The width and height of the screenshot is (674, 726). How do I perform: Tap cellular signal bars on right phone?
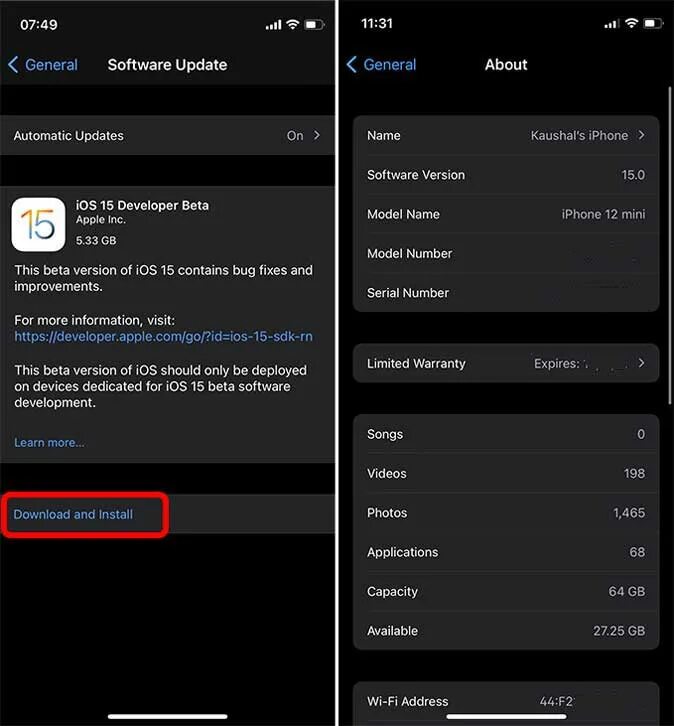point(611,24)
